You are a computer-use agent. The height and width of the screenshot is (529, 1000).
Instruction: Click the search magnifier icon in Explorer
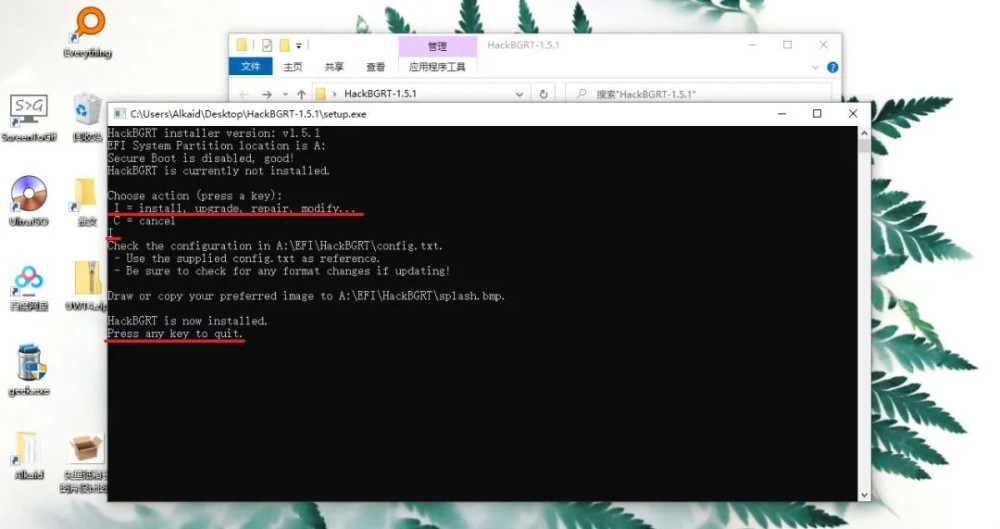(581, 94)
